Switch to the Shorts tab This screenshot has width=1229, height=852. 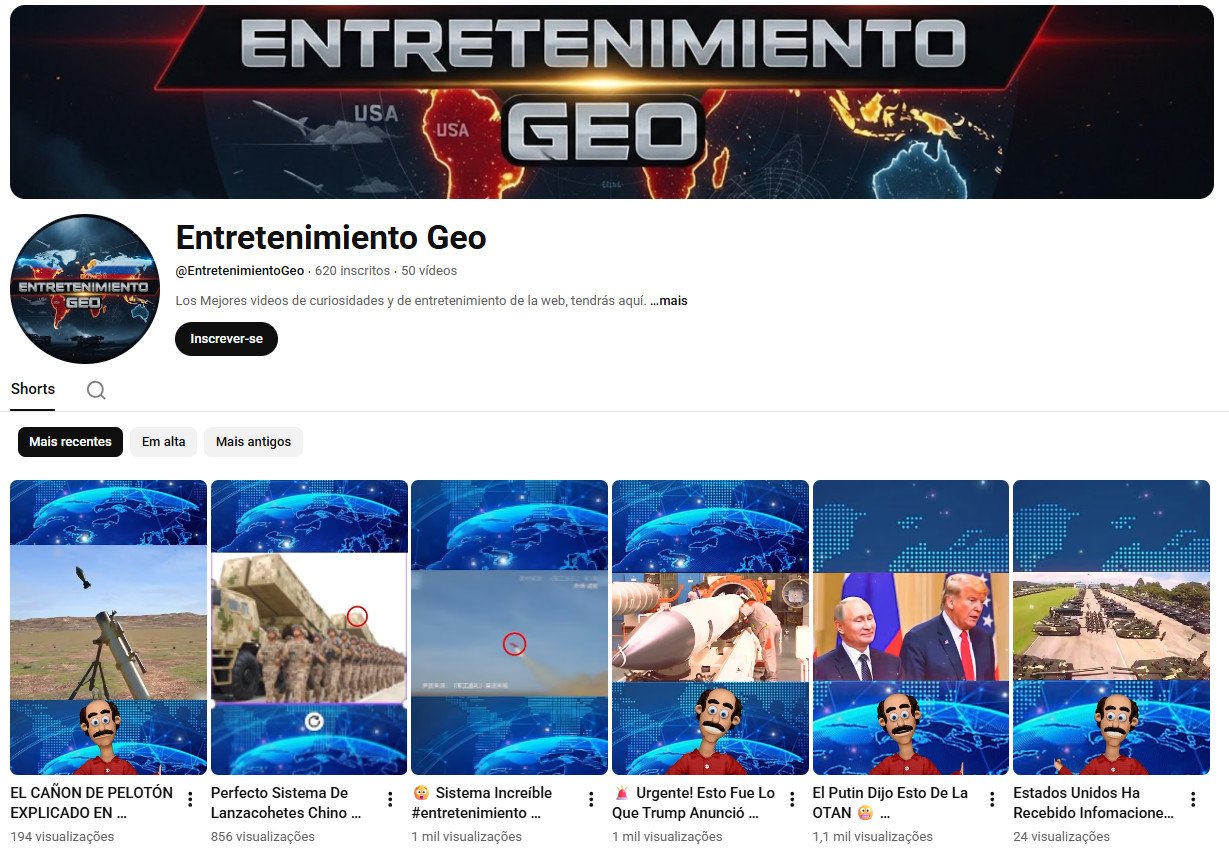tap(33, 389)
